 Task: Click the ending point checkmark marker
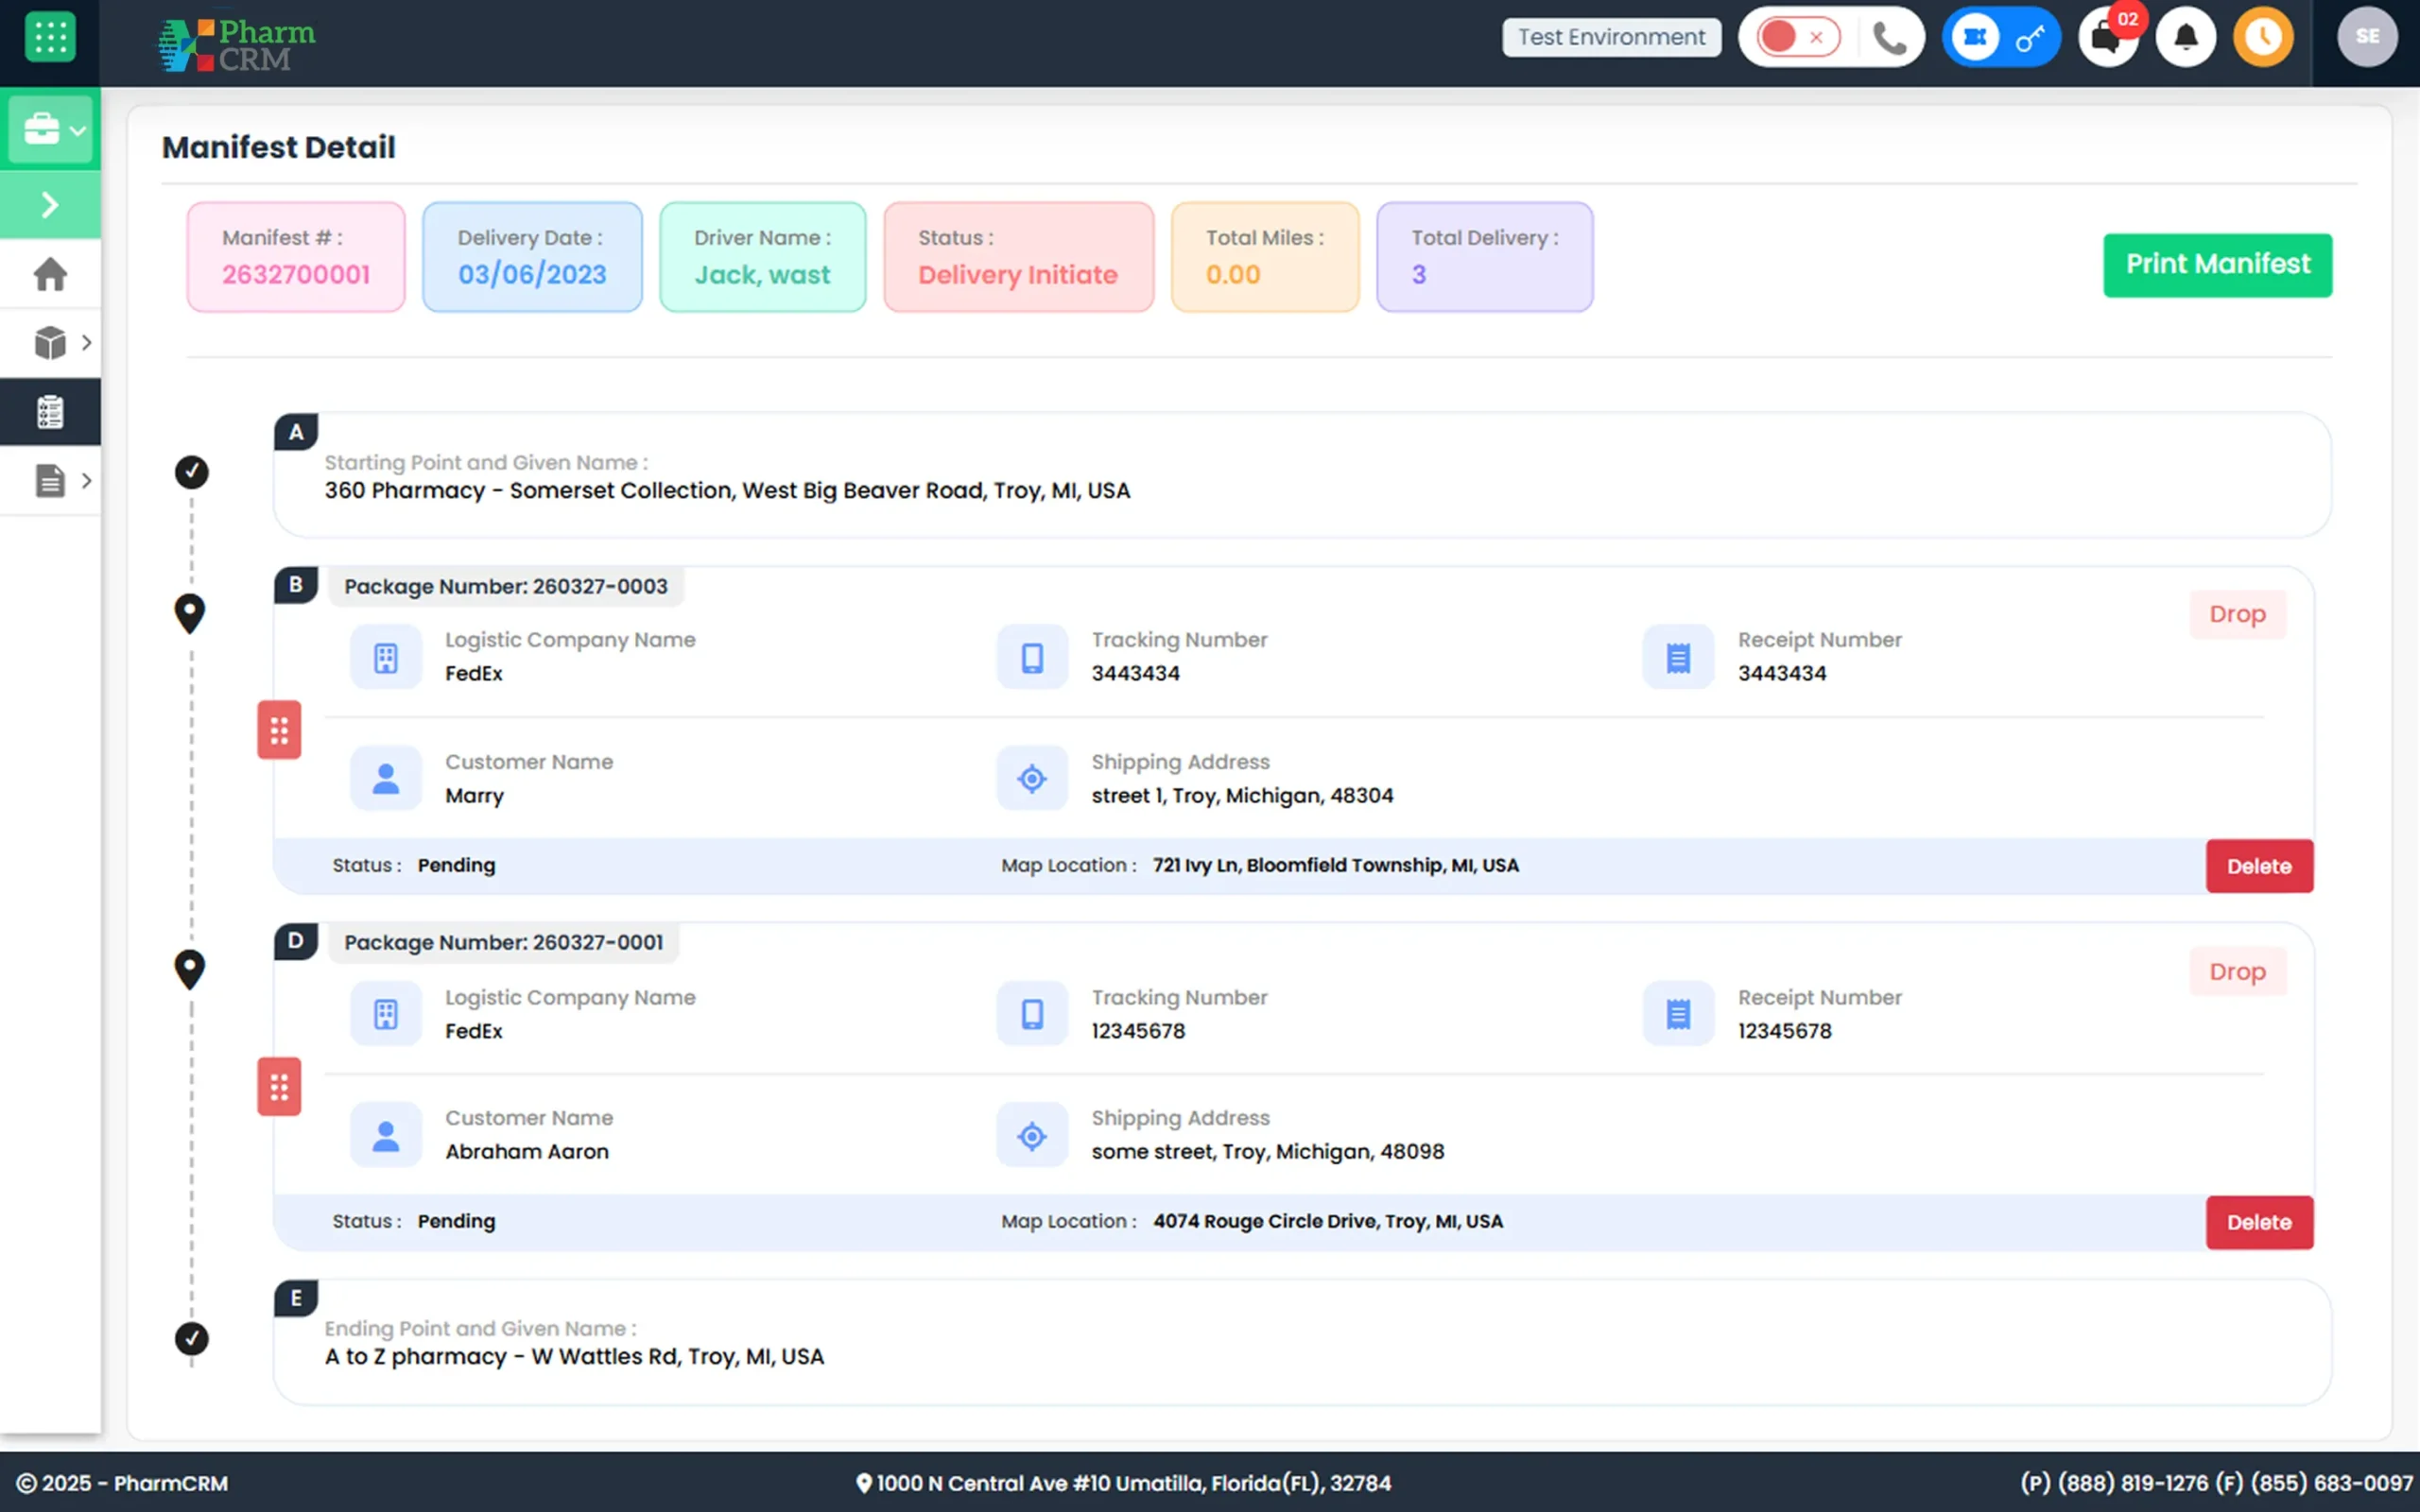tap(191, 1338)
